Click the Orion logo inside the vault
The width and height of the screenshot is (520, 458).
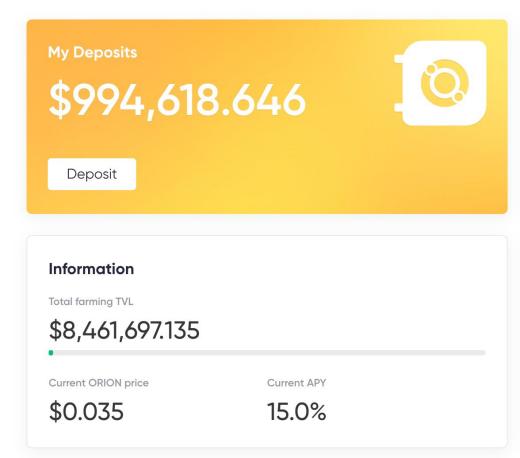coord(445,83)
